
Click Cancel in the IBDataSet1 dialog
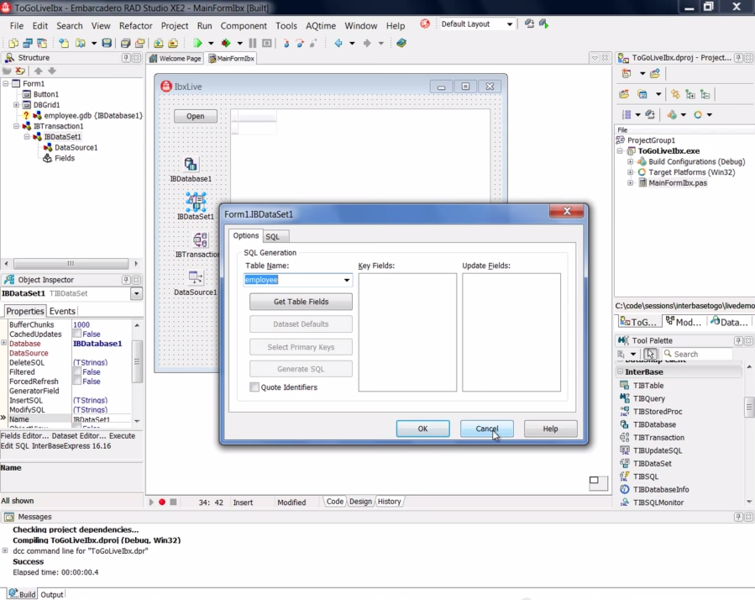(x=487, y=429)
